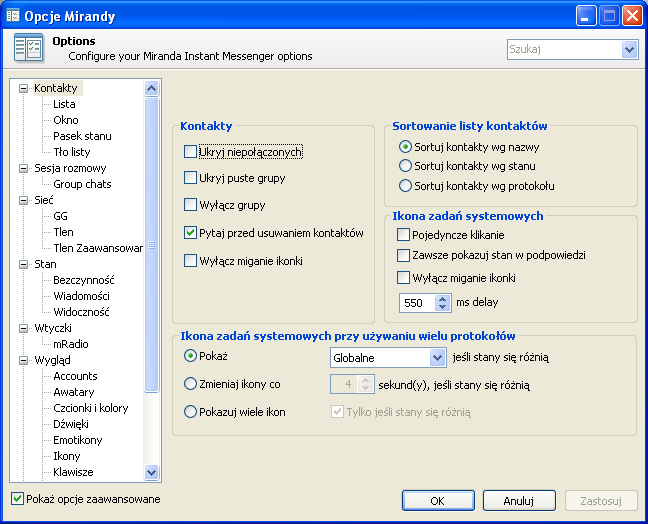Image resolution: width=648 pixels, height=524 pixels.
Task: Click the 550 ms delay field
Action: point(417,303)
